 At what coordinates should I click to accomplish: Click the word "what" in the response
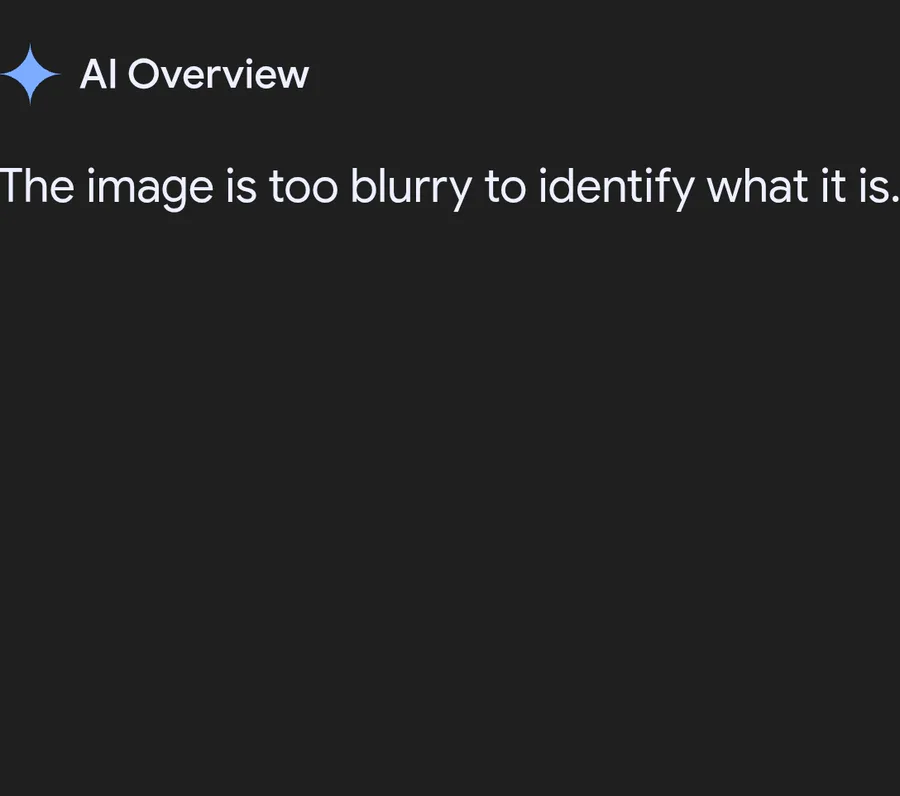[752, 187]
